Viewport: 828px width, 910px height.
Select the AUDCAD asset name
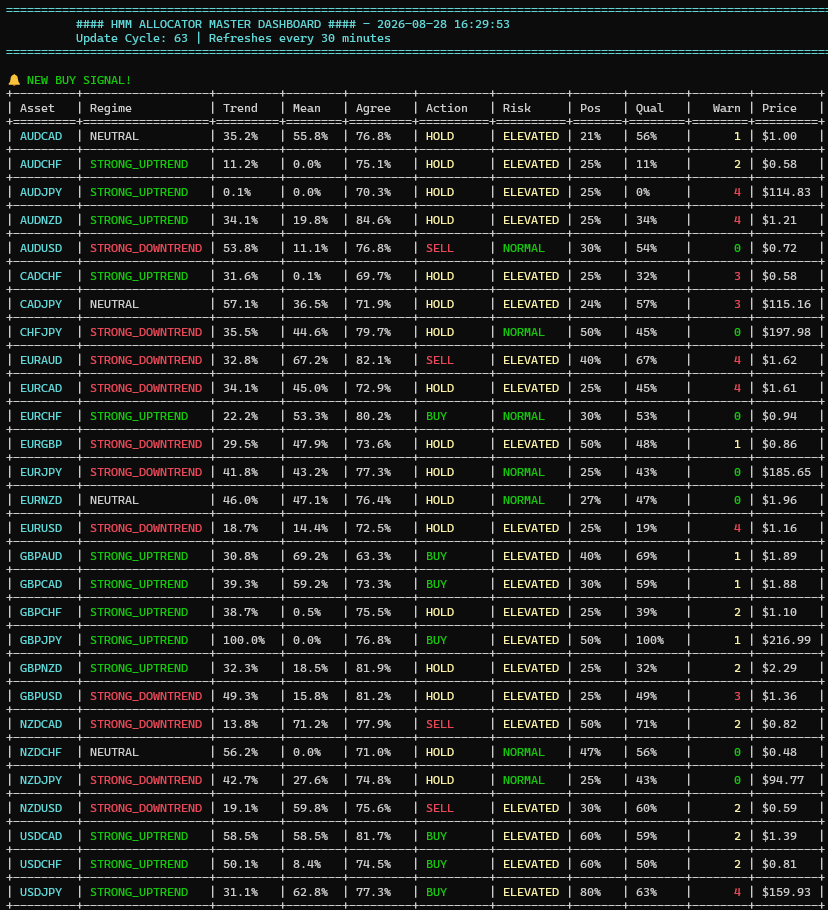coord(41,136)
